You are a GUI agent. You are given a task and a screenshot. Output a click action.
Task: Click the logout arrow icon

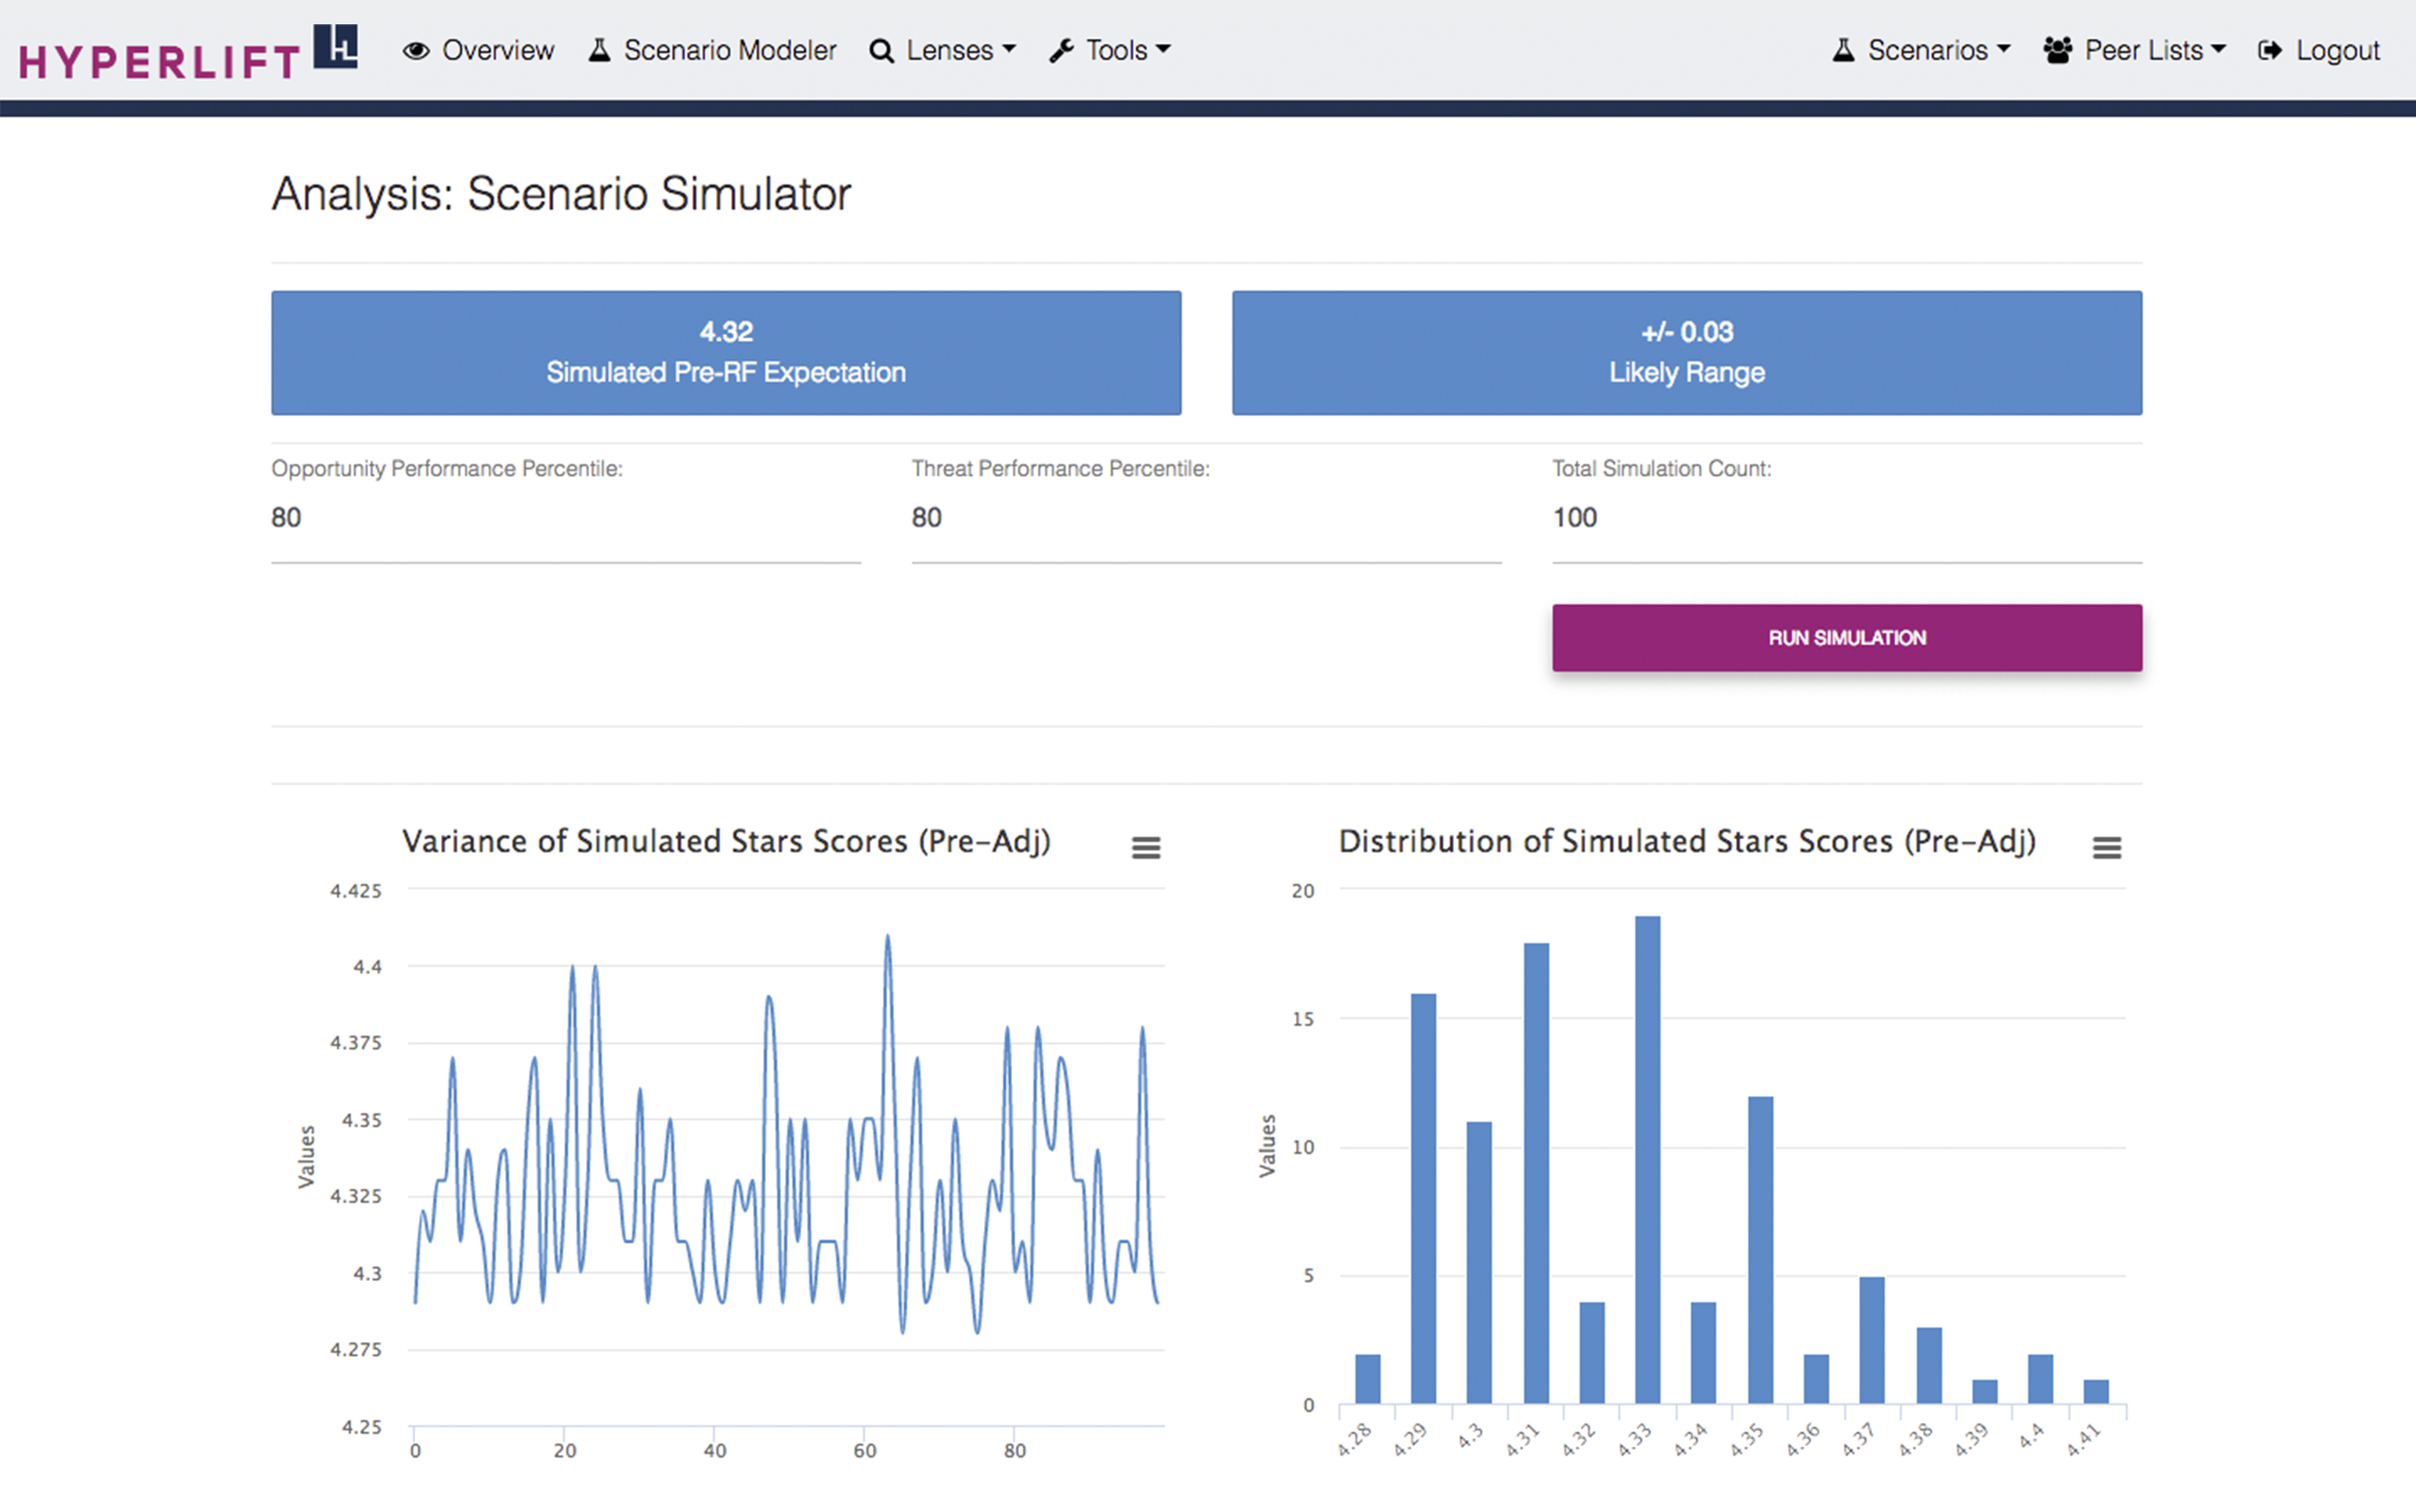click(2269, 50)
